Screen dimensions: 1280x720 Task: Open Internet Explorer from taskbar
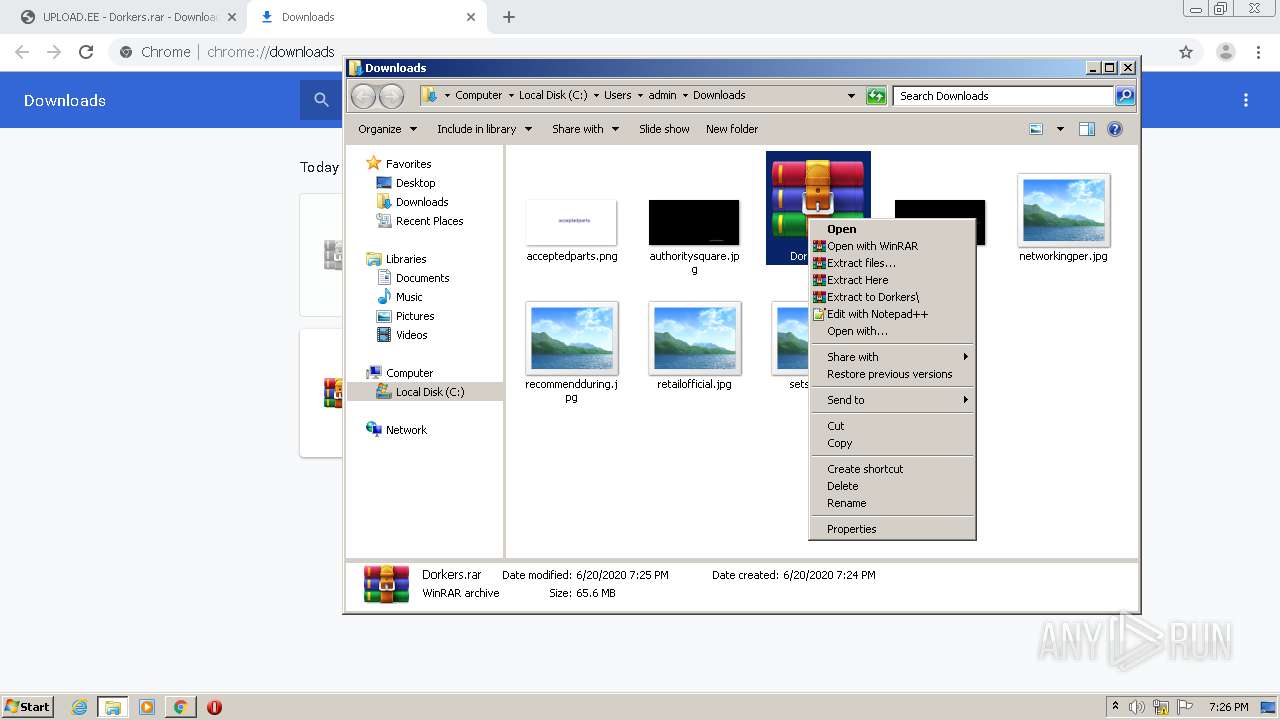(x=79, y=707)
